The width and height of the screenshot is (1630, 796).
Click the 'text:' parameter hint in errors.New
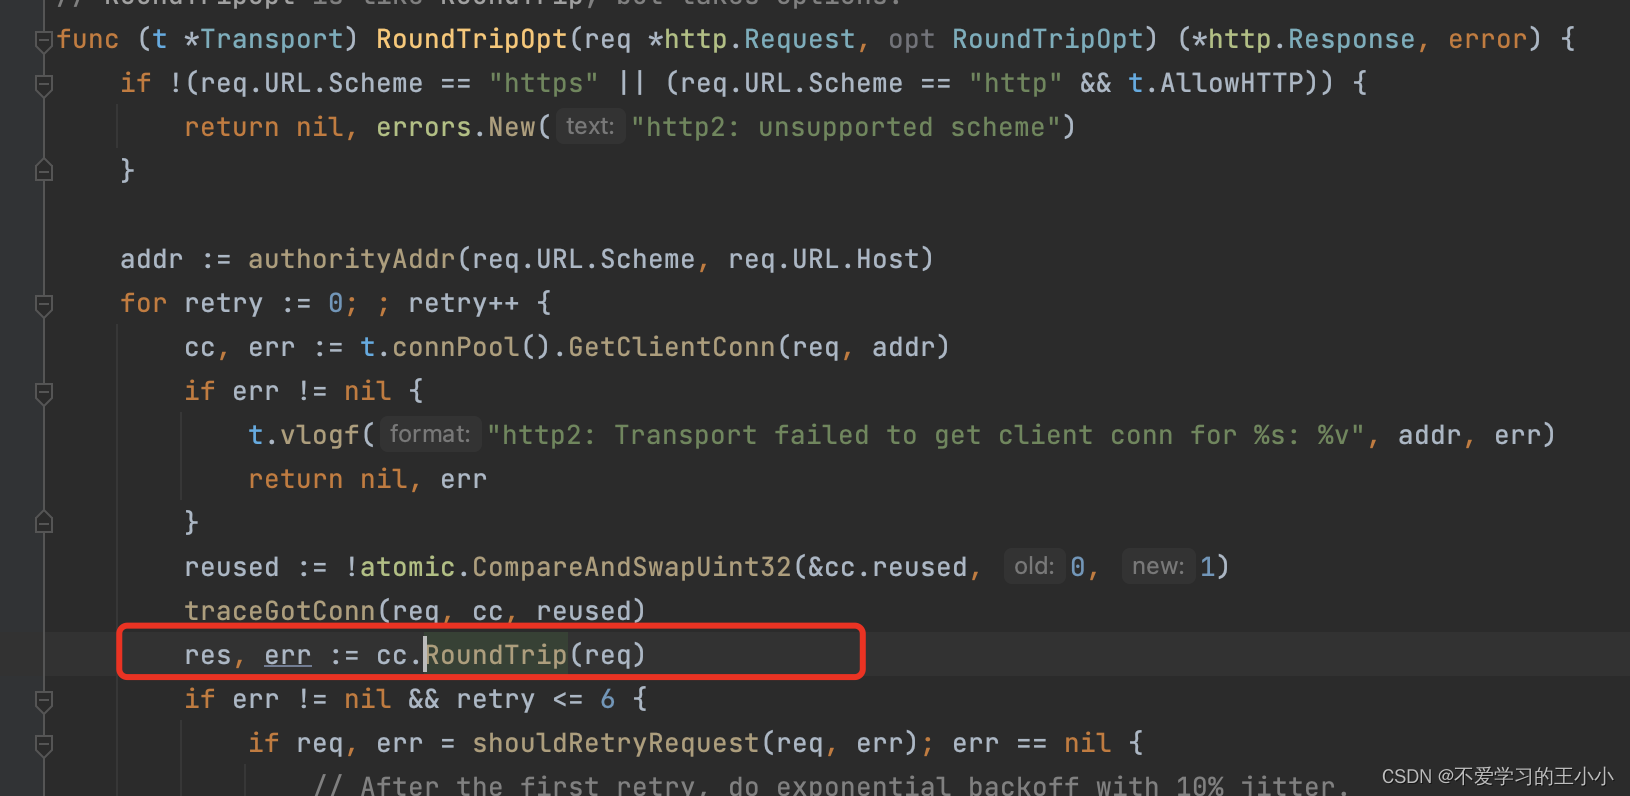tap(590, 127)
